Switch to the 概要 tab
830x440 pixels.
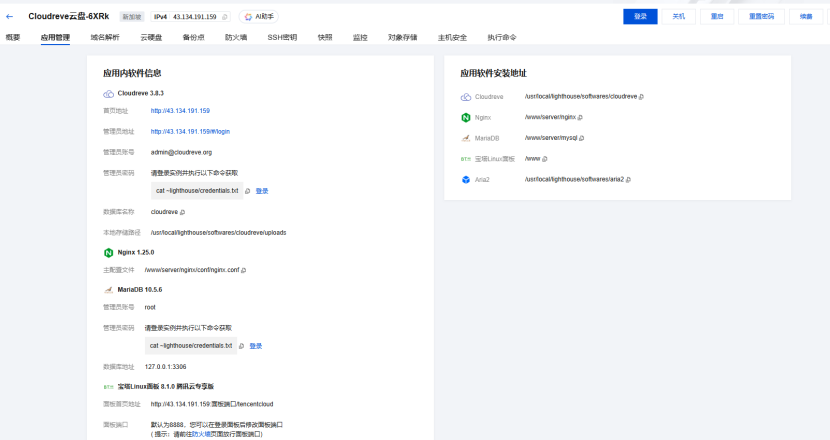point(13,38)
